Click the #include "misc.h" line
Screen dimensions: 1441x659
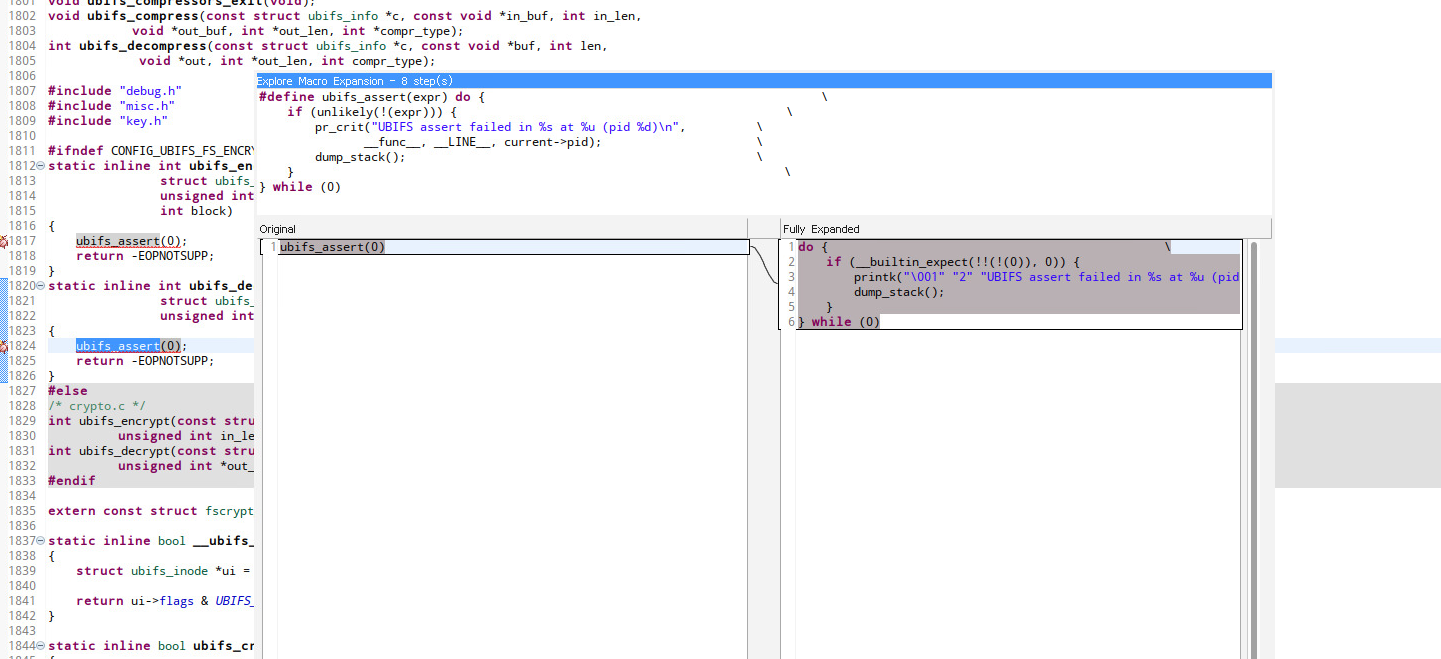coord(111,106)
